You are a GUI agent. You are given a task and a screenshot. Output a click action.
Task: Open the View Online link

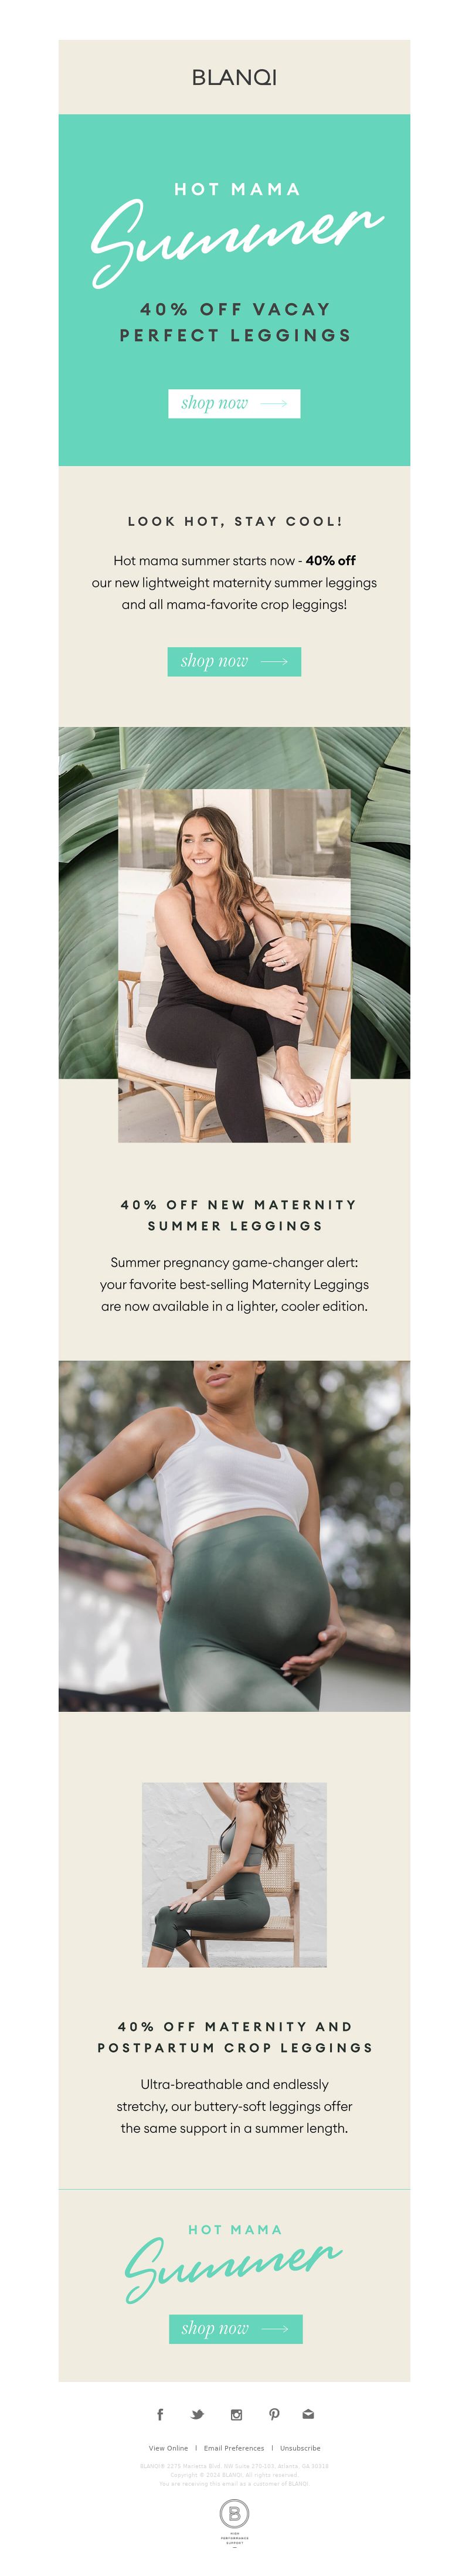(x=168, y=2448)
